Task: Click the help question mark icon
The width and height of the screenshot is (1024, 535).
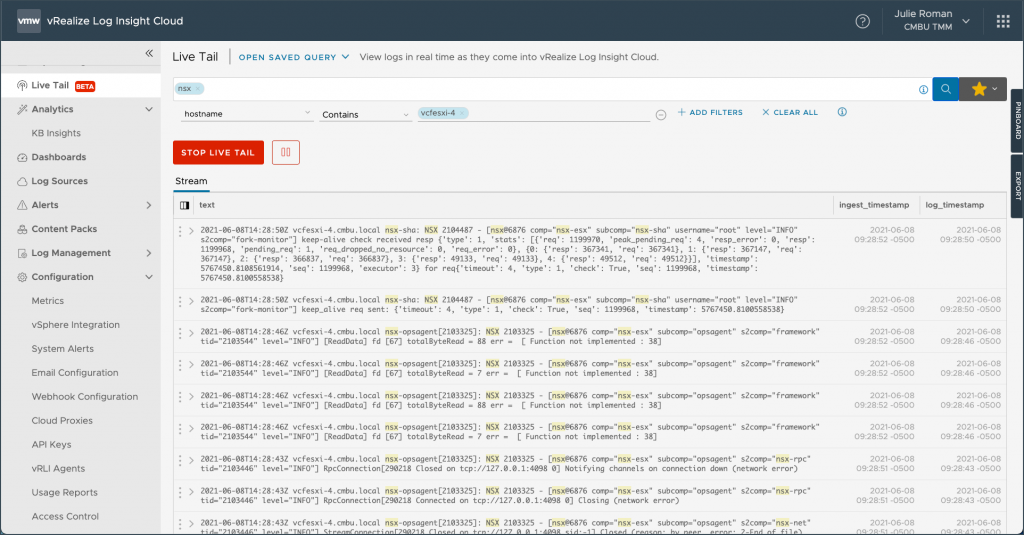Action: 862,21
